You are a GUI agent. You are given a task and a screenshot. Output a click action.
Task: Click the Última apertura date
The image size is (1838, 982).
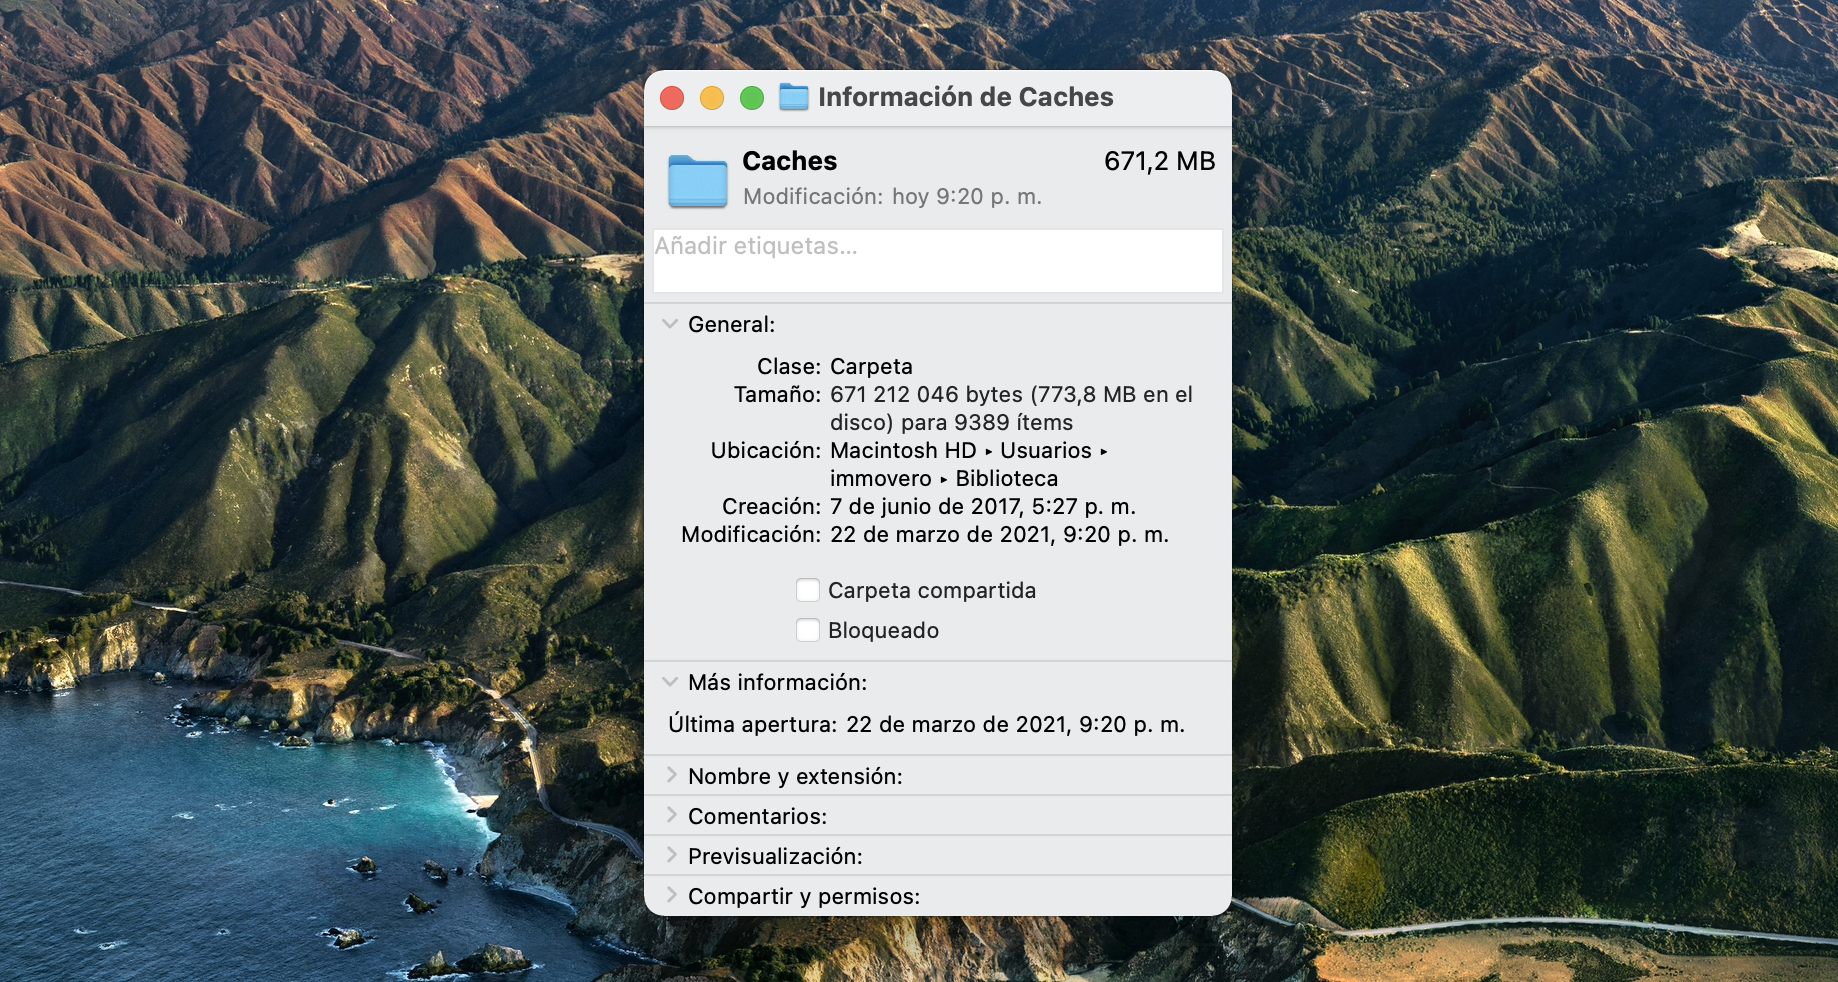pyautogui.click(x=1015, y=724)
